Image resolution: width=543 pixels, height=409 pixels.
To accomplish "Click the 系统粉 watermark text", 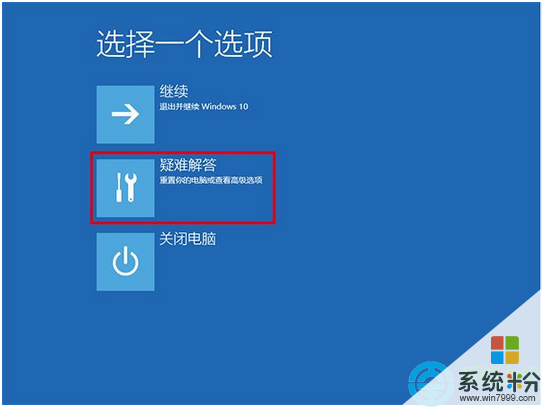I will [x=498, y=382].
